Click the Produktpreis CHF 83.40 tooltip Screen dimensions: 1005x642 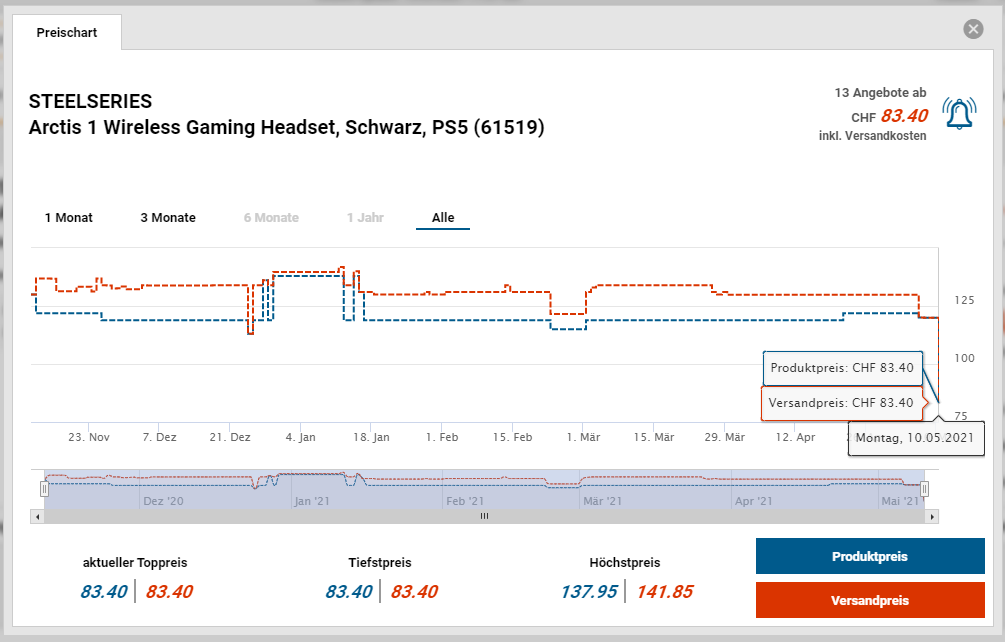click(x=842, y=368)
